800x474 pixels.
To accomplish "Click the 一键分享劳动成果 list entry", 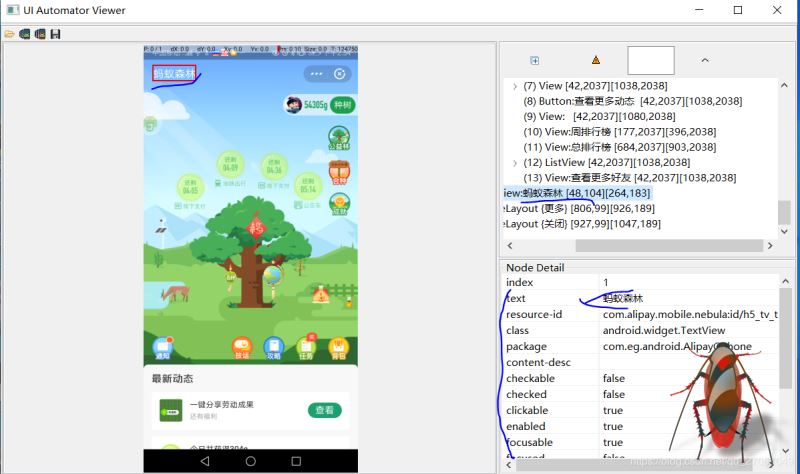I will click(250, 411).
